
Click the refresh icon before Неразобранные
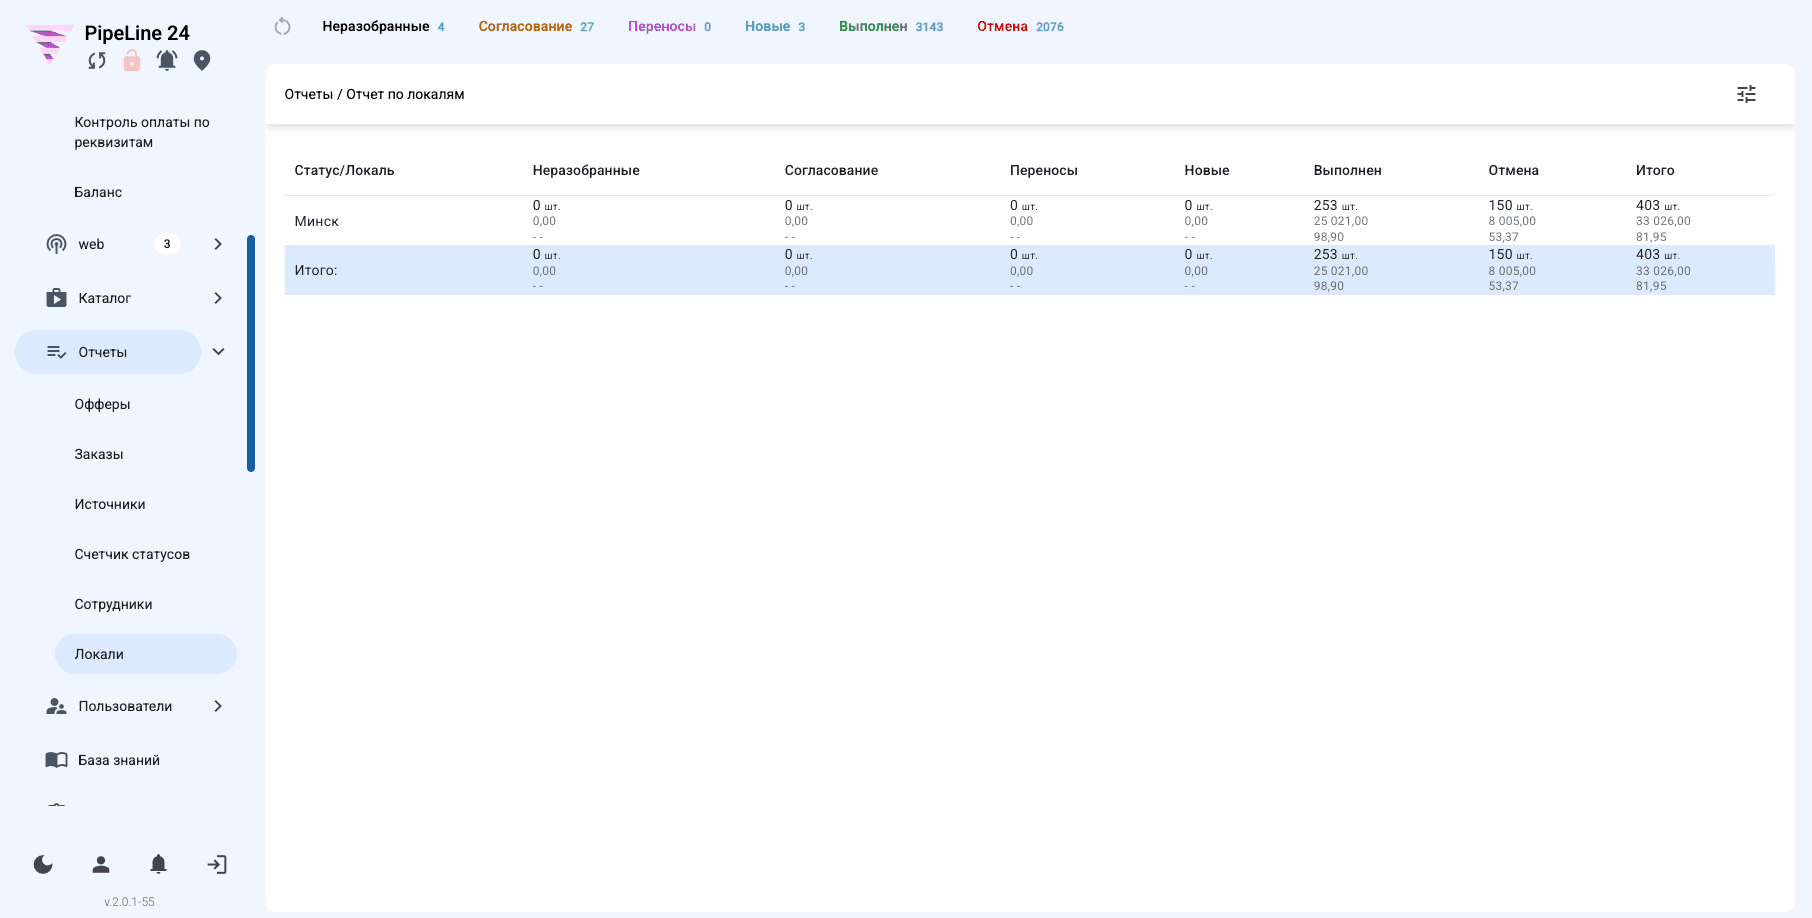(283, 27)
